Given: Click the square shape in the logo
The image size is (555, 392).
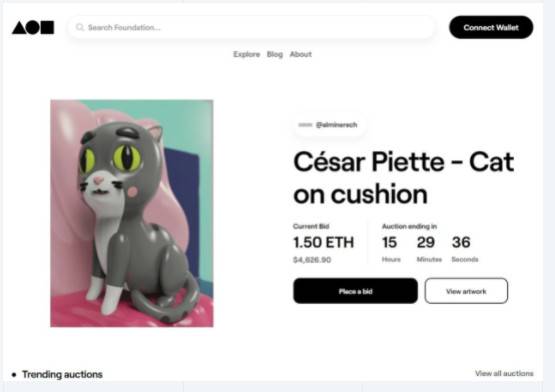Looking at the screenshot, I should (47, 27).
